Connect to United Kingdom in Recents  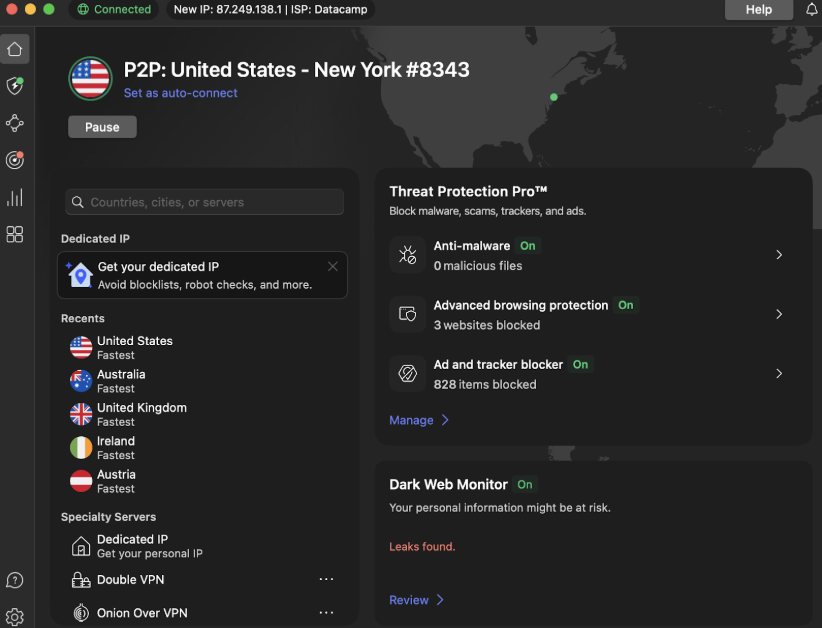pos(204,414)
